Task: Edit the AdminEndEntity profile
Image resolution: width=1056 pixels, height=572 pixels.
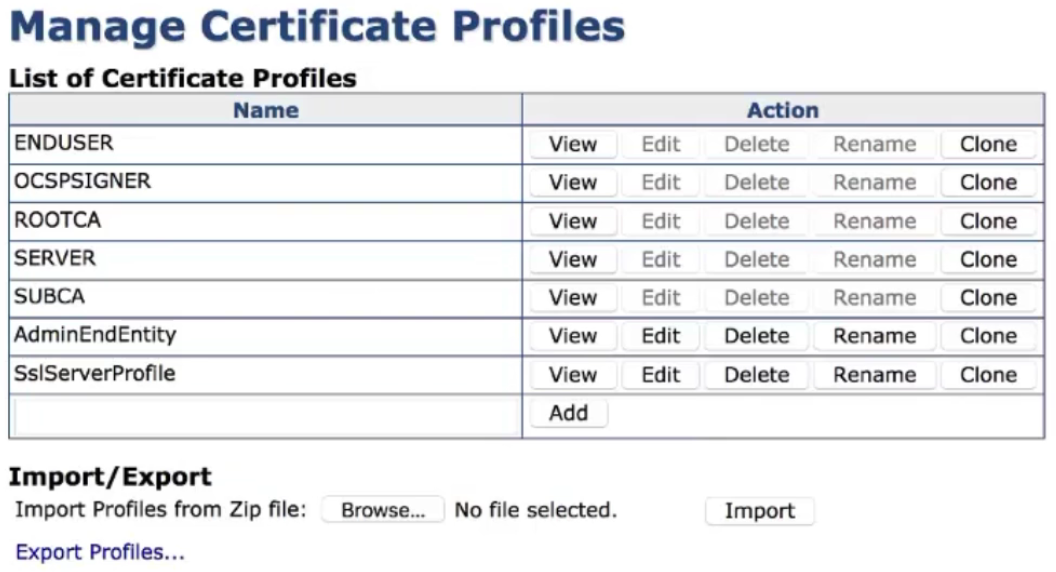Action: pos(660,336)
